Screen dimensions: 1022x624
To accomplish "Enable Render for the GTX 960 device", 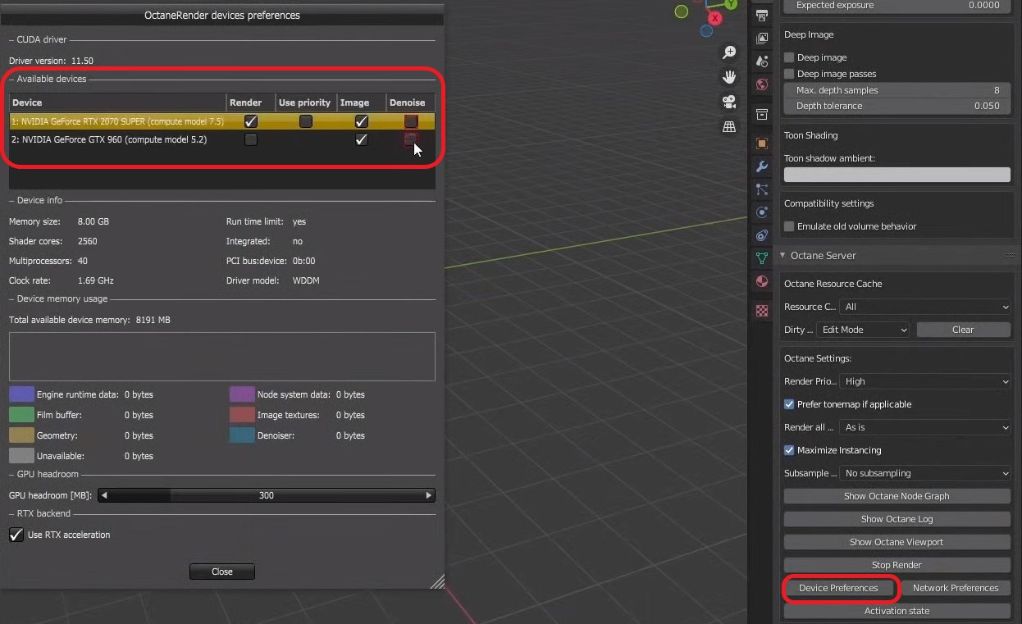I will point(251,140).
